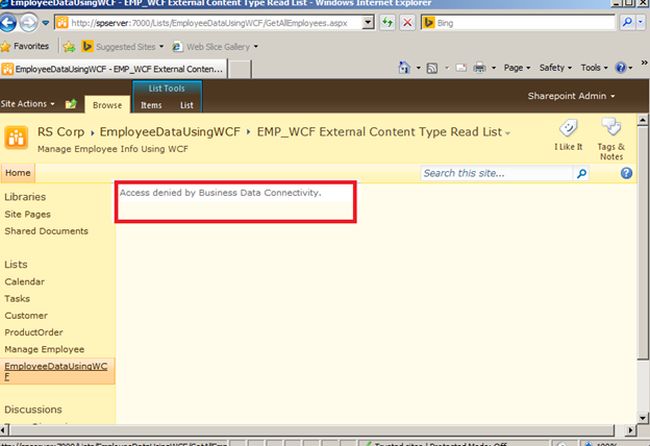Open the Page menu

(x=517, y=68)
